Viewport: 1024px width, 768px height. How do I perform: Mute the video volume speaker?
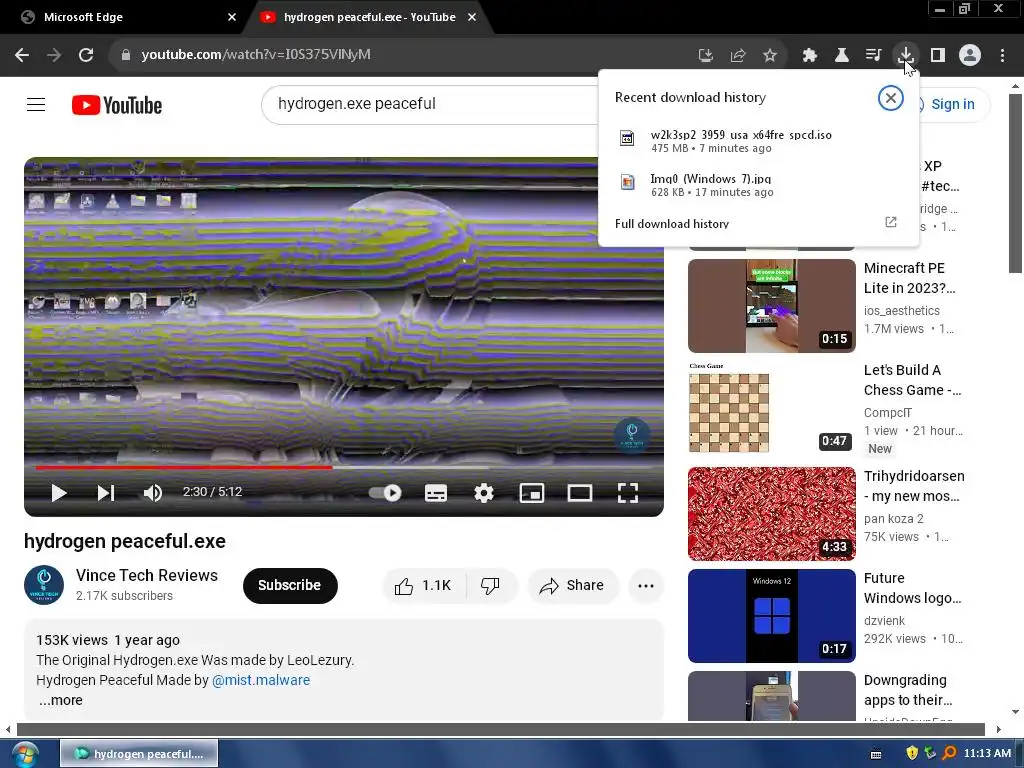click(152, 493)
